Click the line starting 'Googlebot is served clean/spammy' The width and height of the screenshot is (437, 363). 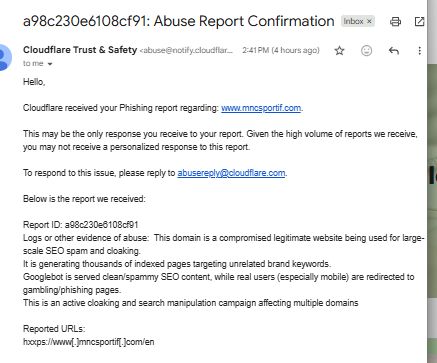click(x=218, y=277)
